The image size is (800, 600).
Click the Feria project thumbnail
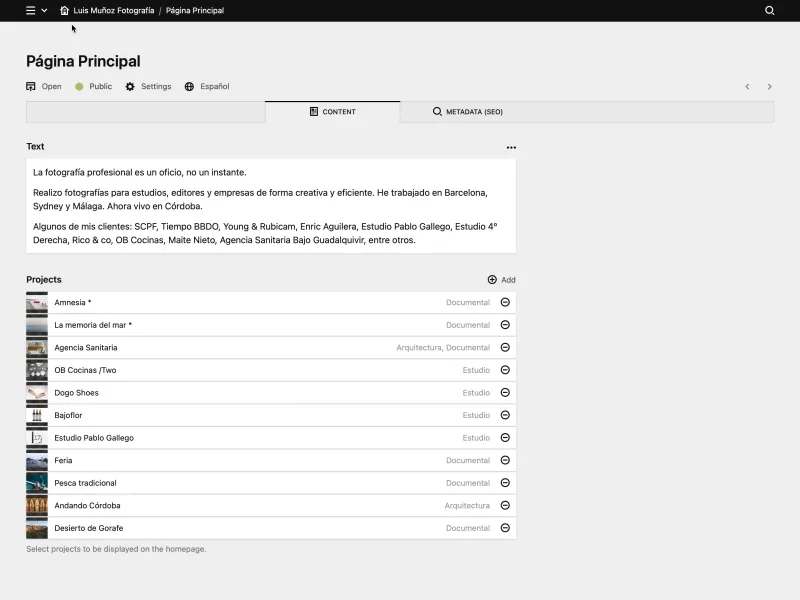[37, 460]
